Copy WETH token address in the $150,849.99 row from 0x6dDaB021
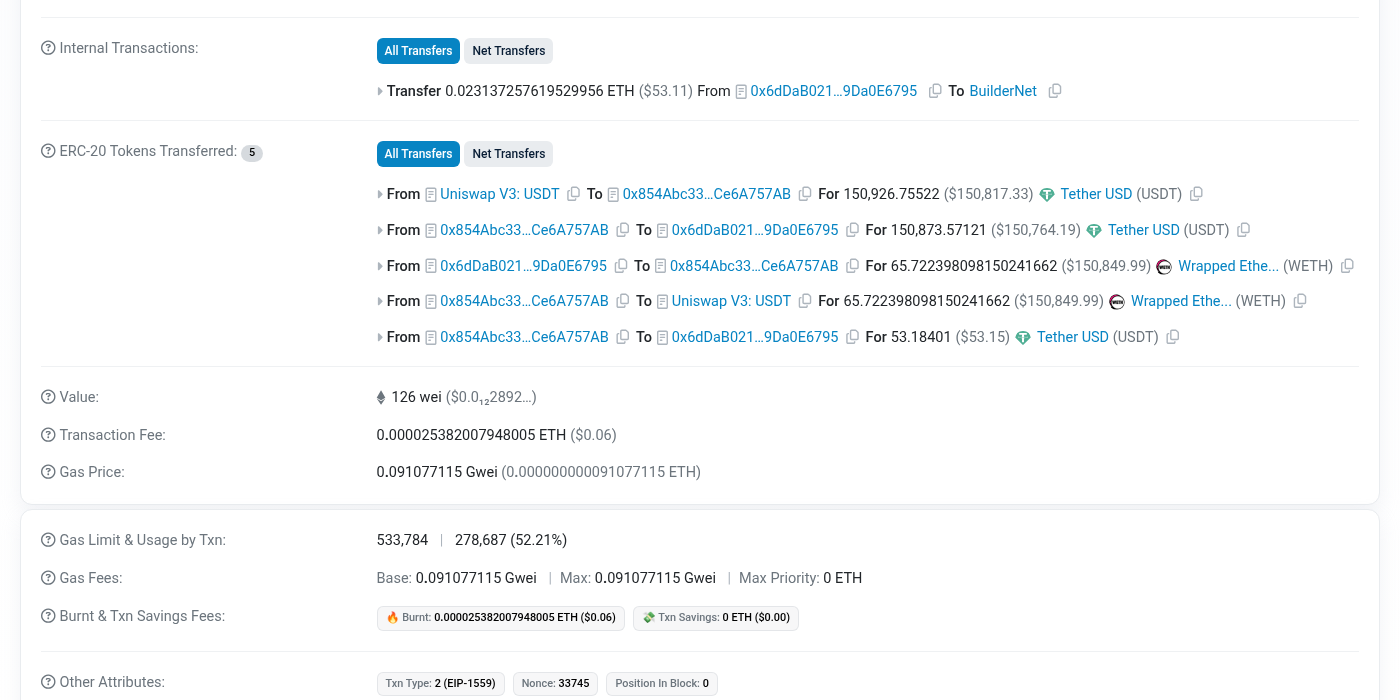Image resolution: width=1400 pixels, height=700 pixels. click(x=1347, y=266)
